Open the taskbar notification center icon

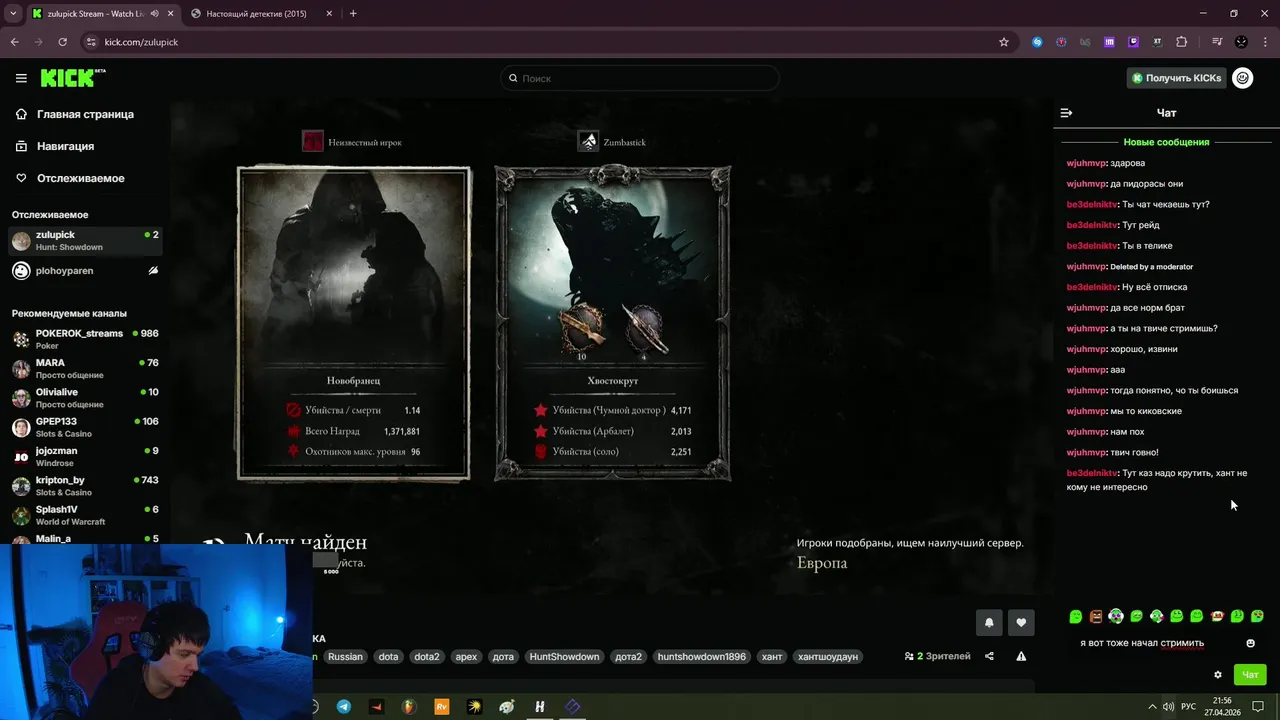[x=1258, y=706]
